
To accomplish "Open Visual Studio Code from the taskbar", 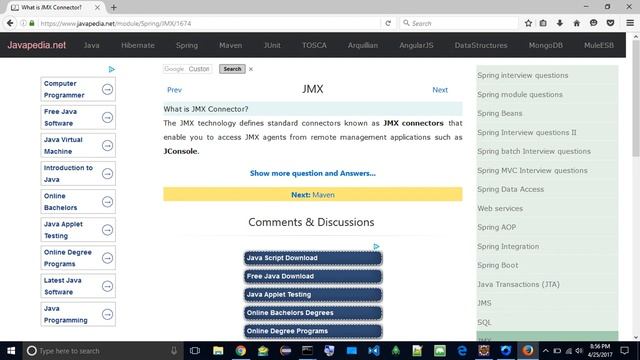I will point(373,351).
